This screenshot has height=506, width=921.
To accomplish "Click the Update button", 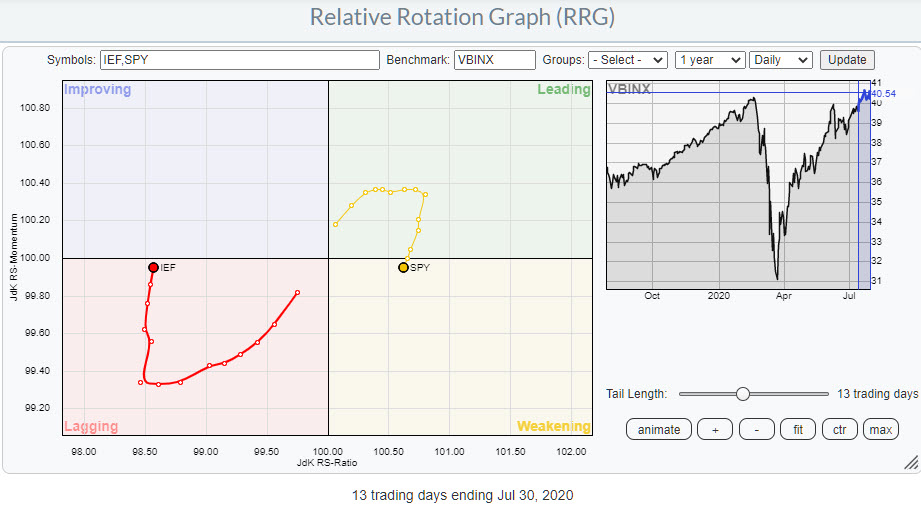I will click(847, 60).
